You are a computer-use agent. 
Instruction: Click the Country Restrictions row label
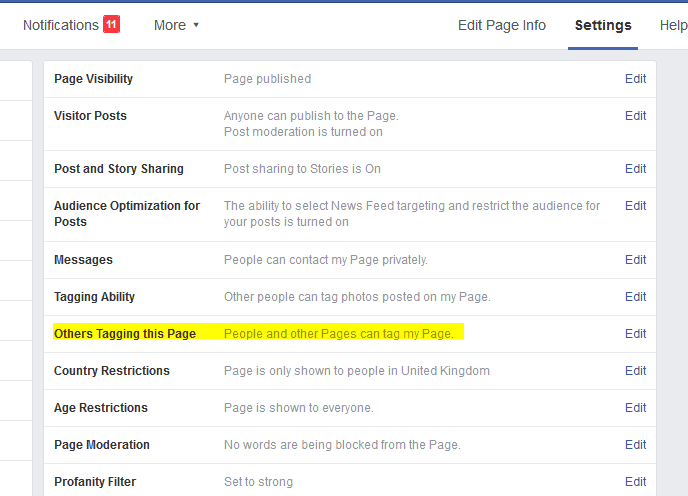pyautogui.click(x=111, y=370)
